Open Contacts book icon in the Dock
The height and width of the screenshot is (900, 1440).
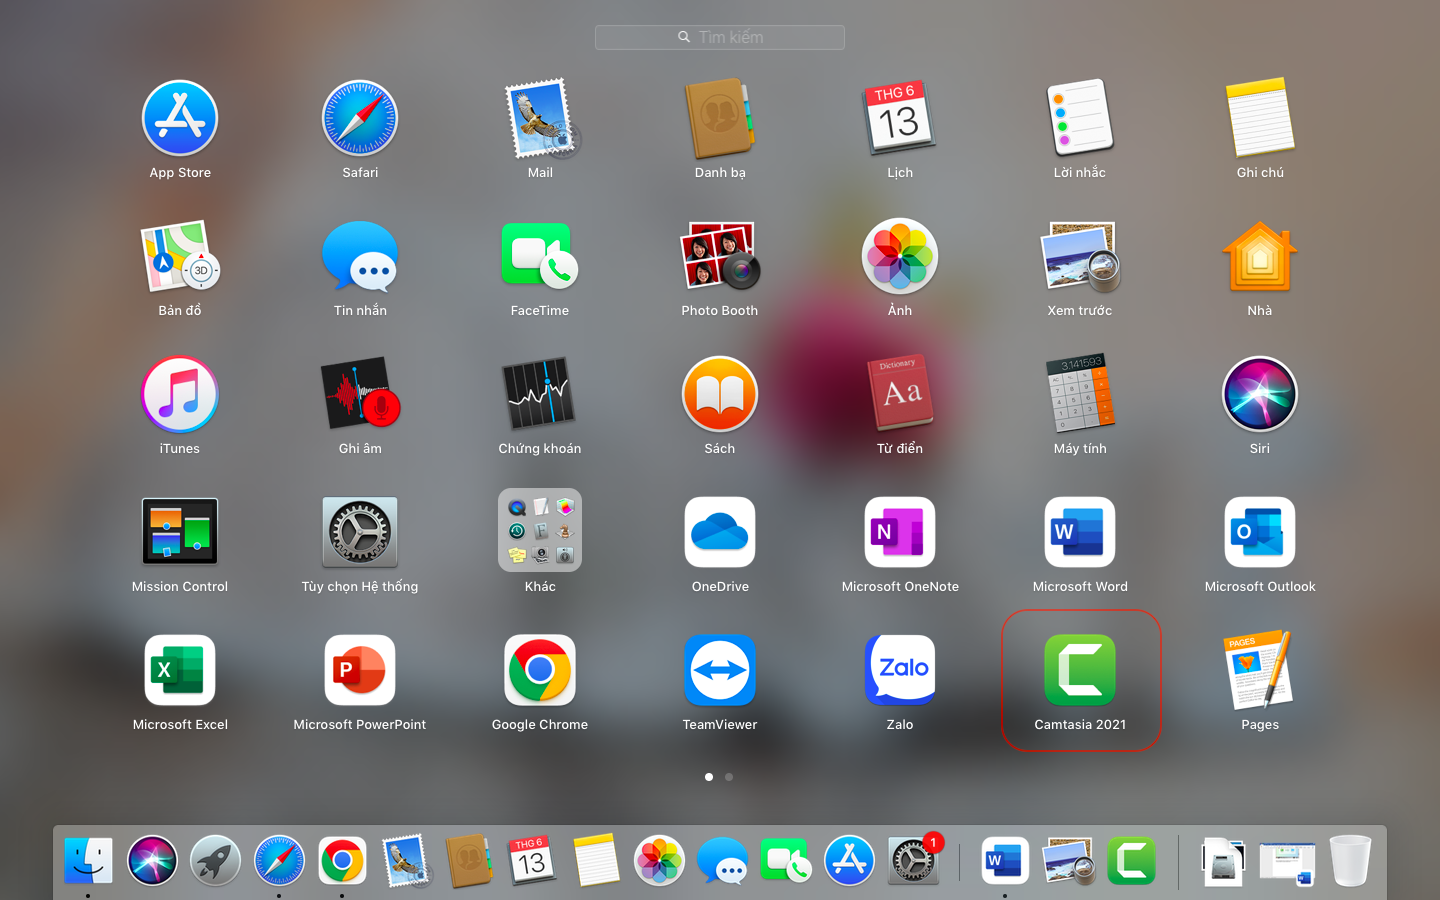(x=469, y=861)
